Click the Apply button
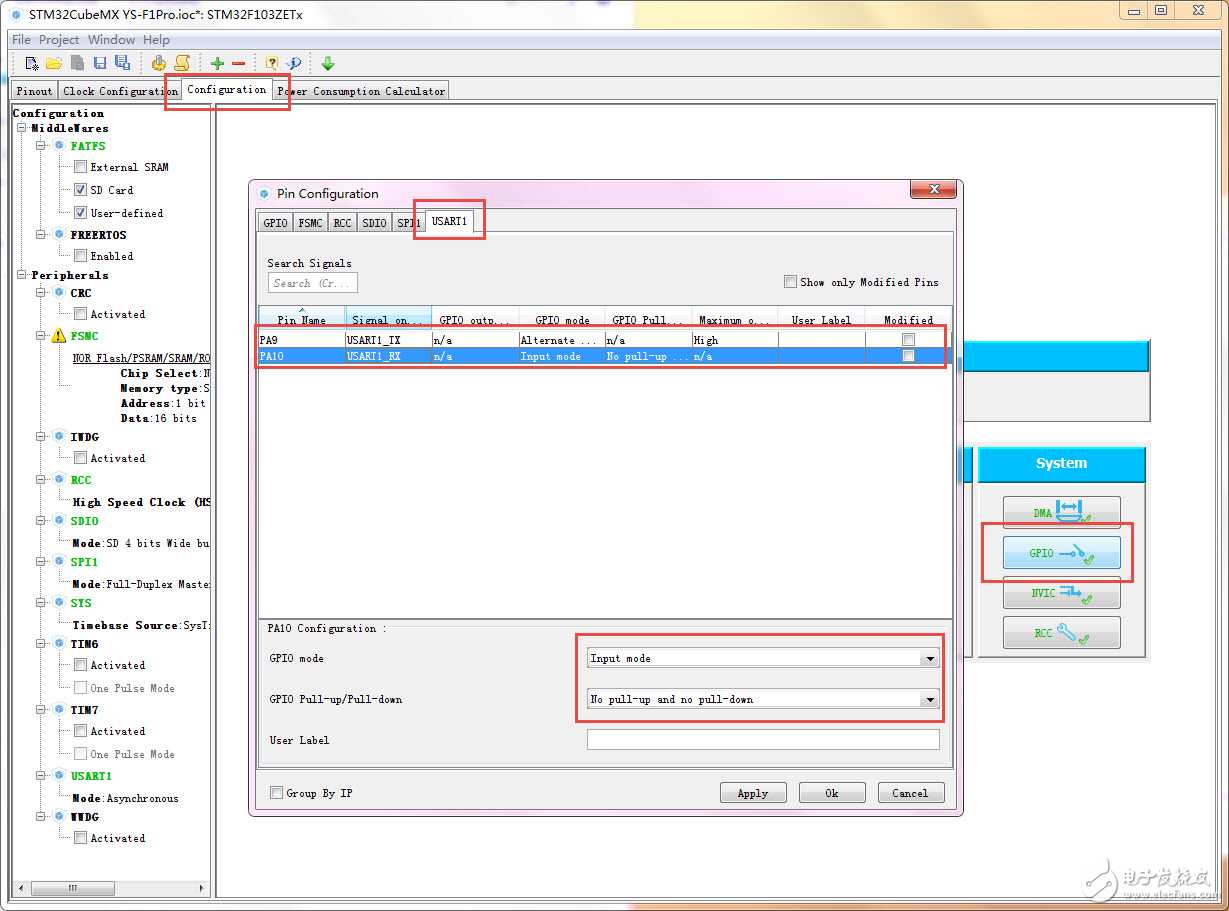This screenshot has width=1229, height=911. tap(753, 793)
